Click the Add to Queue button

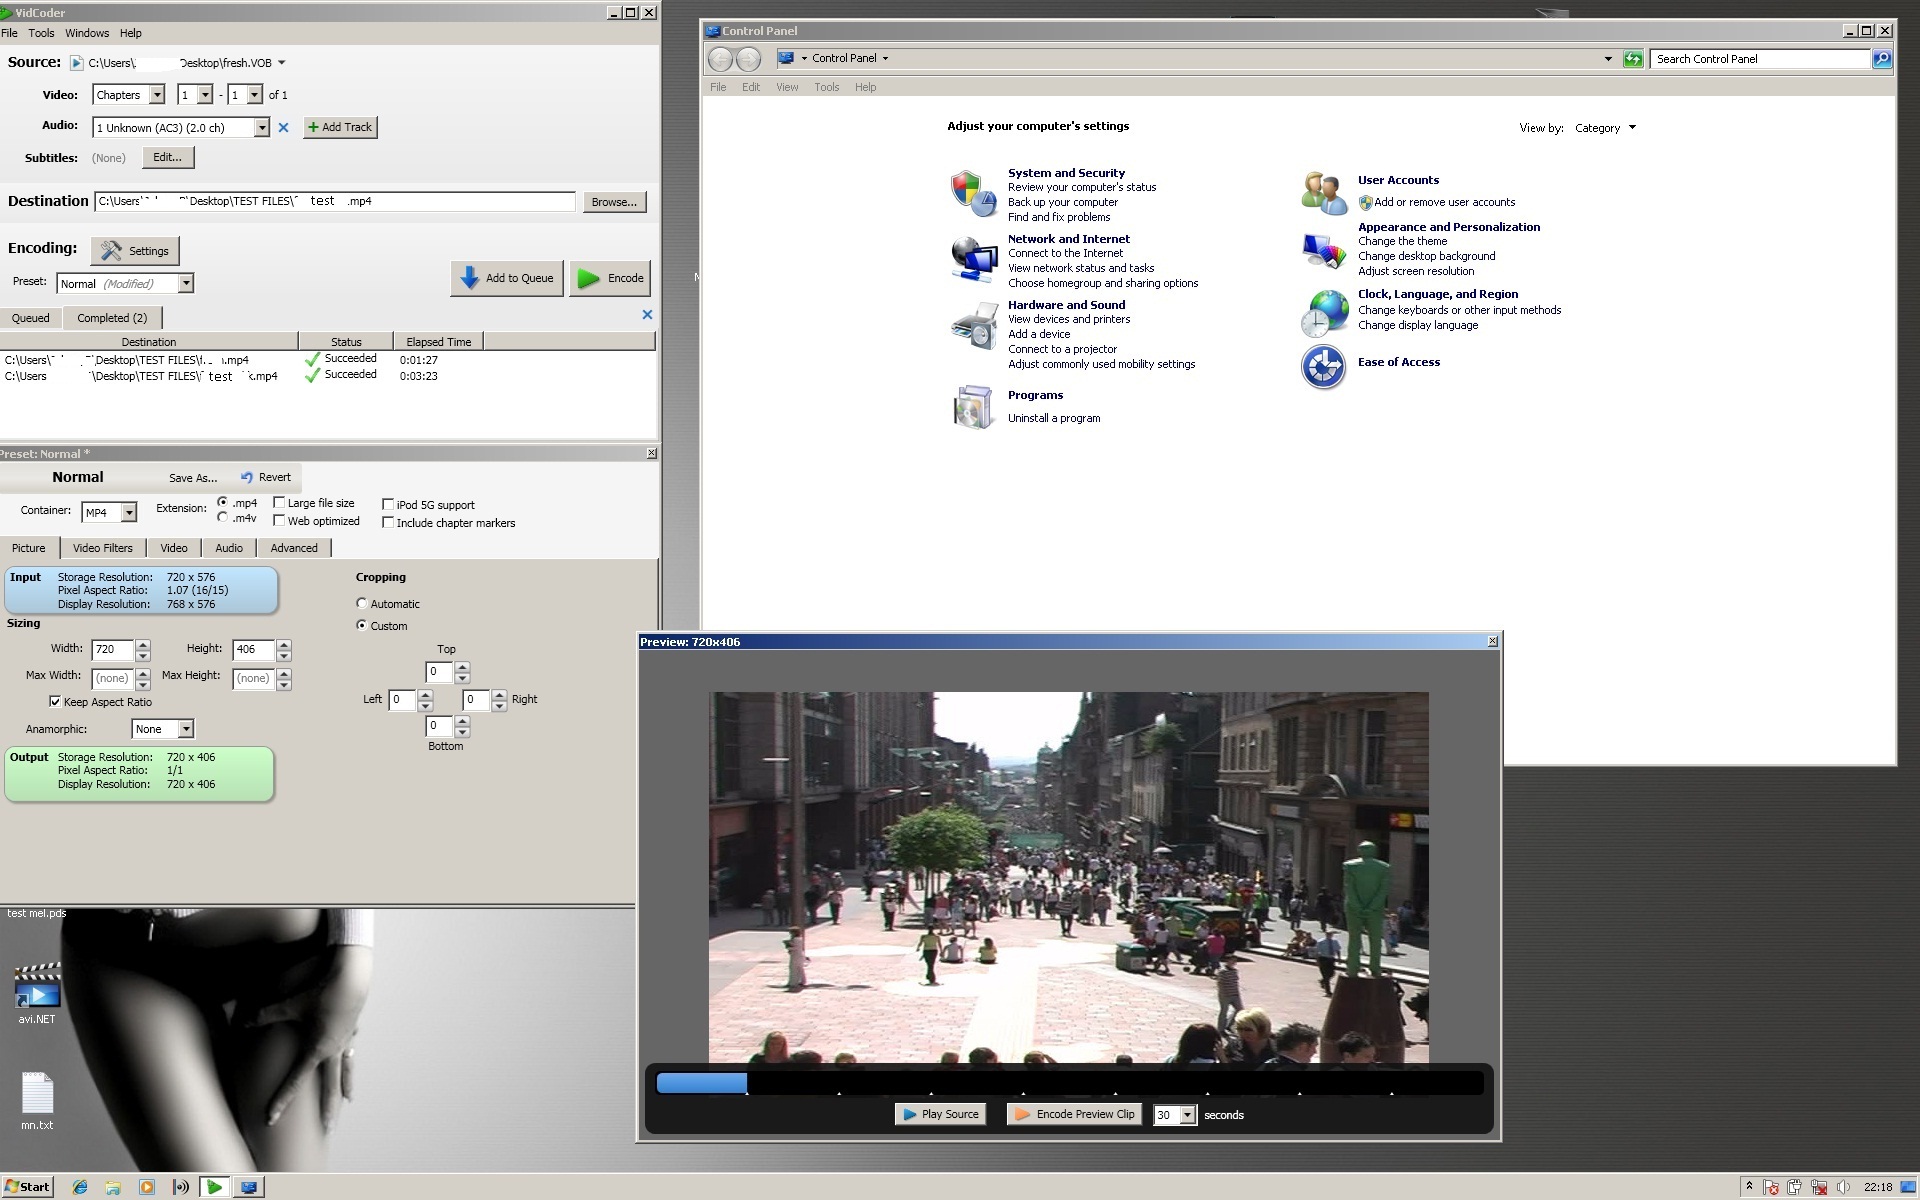pos(507,278)
